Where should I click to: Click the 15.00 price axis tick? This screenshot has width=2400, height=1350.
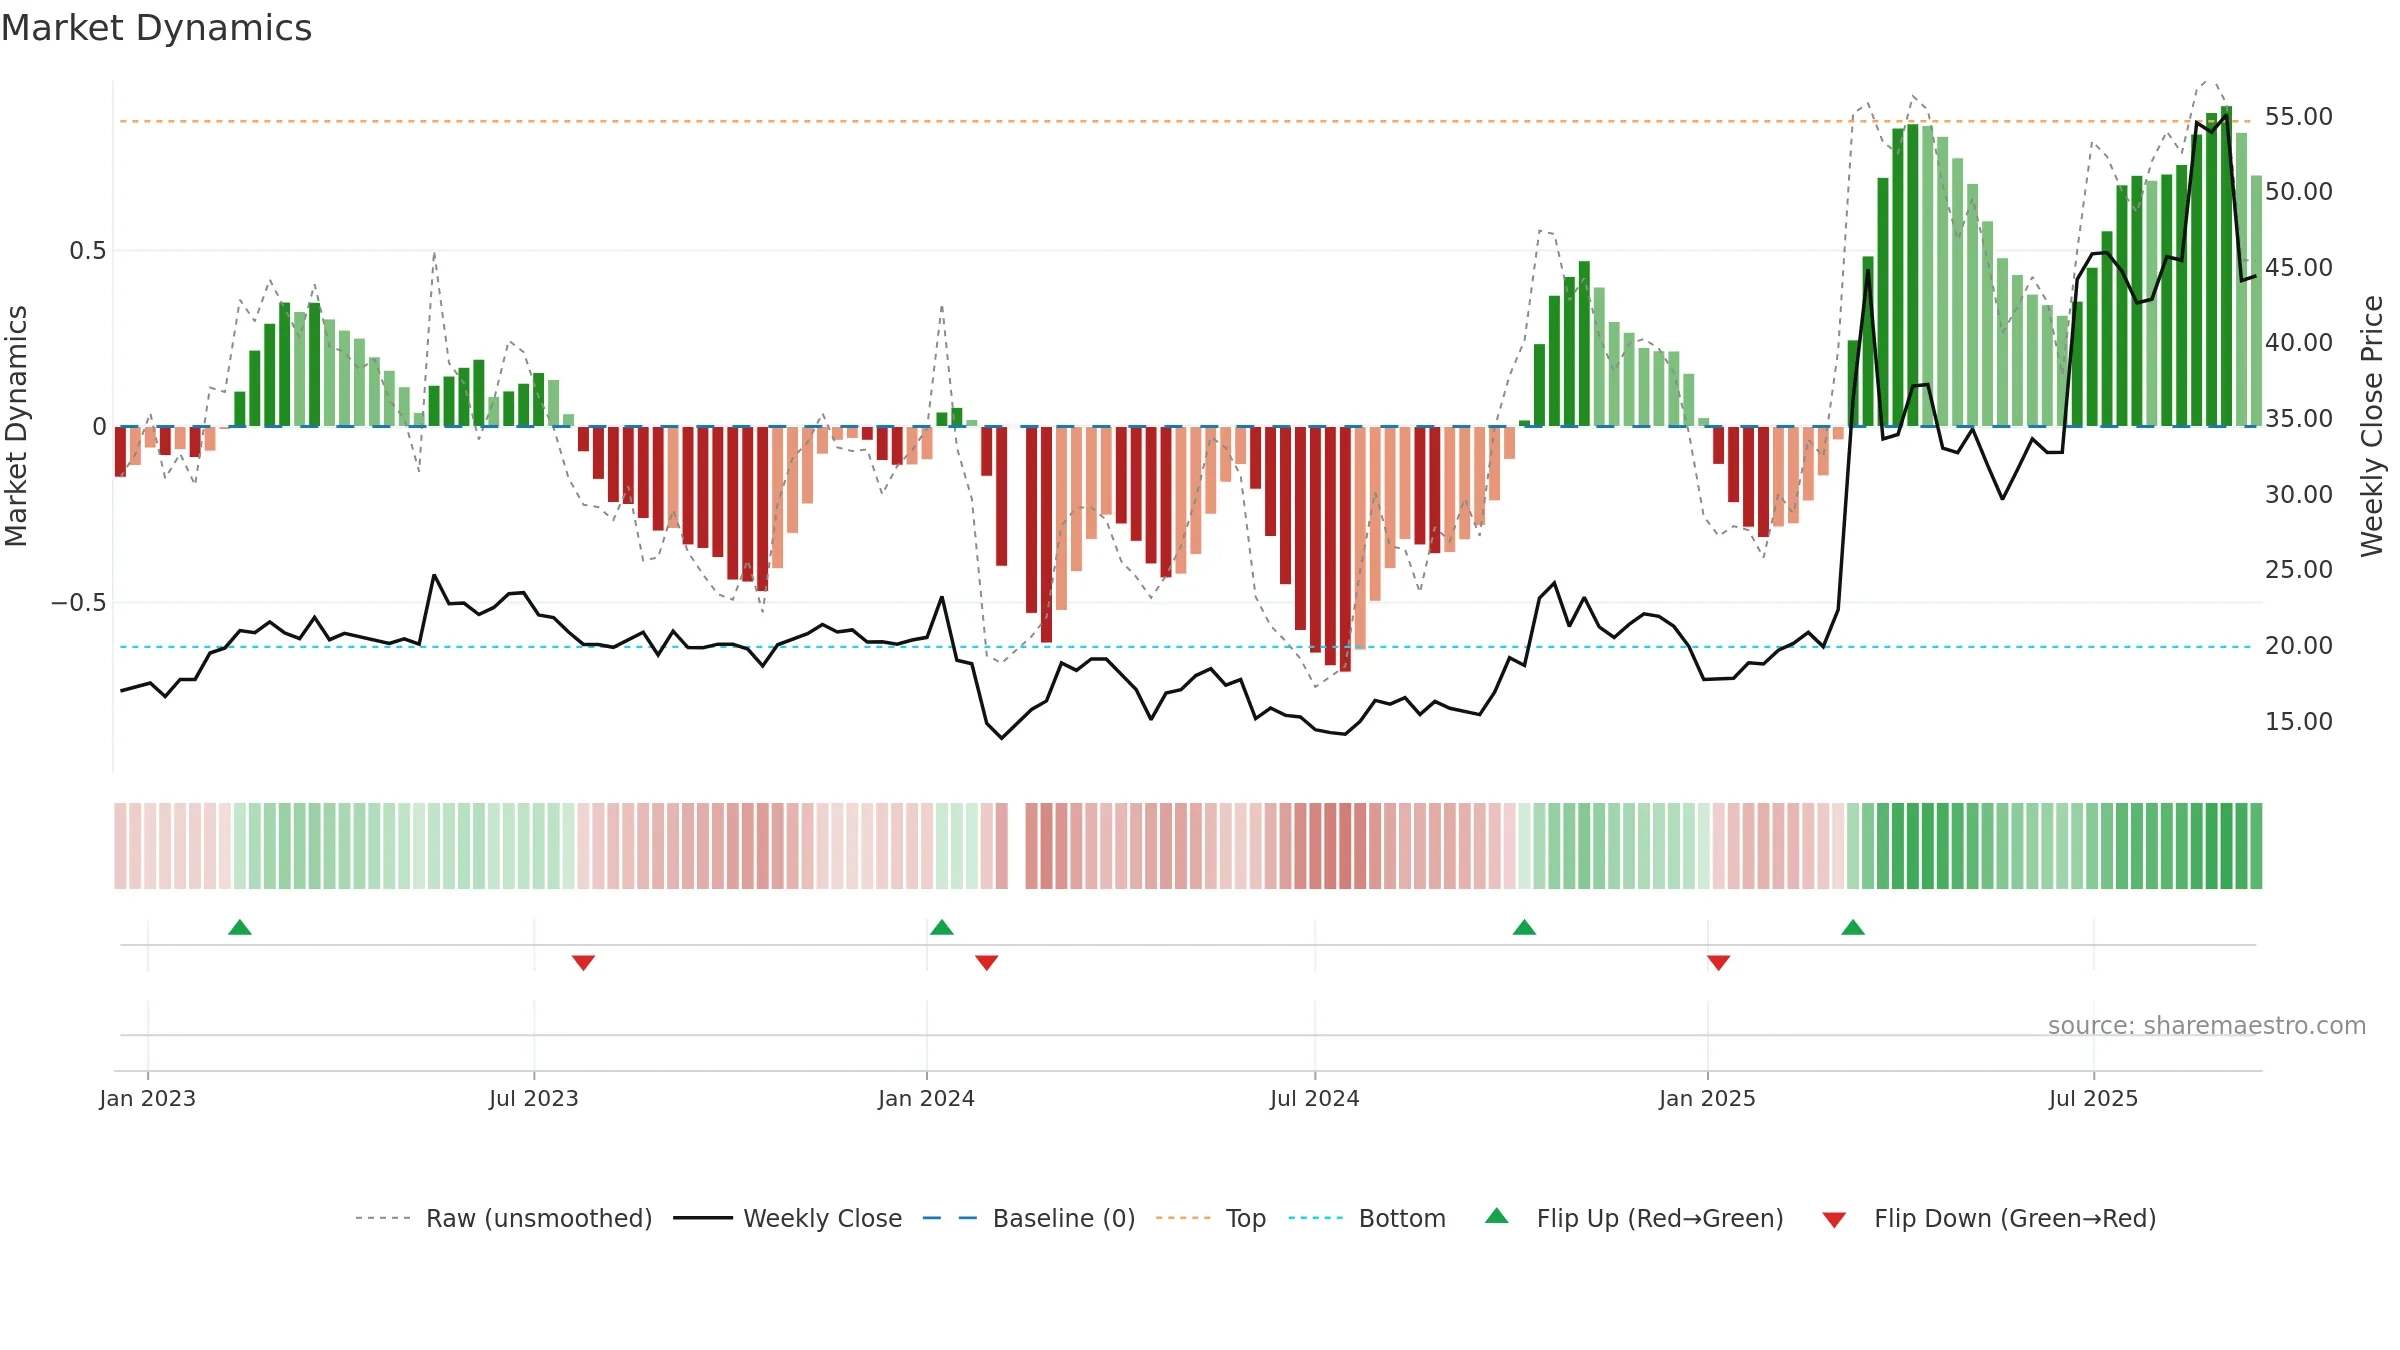[x=2299, y=721]
